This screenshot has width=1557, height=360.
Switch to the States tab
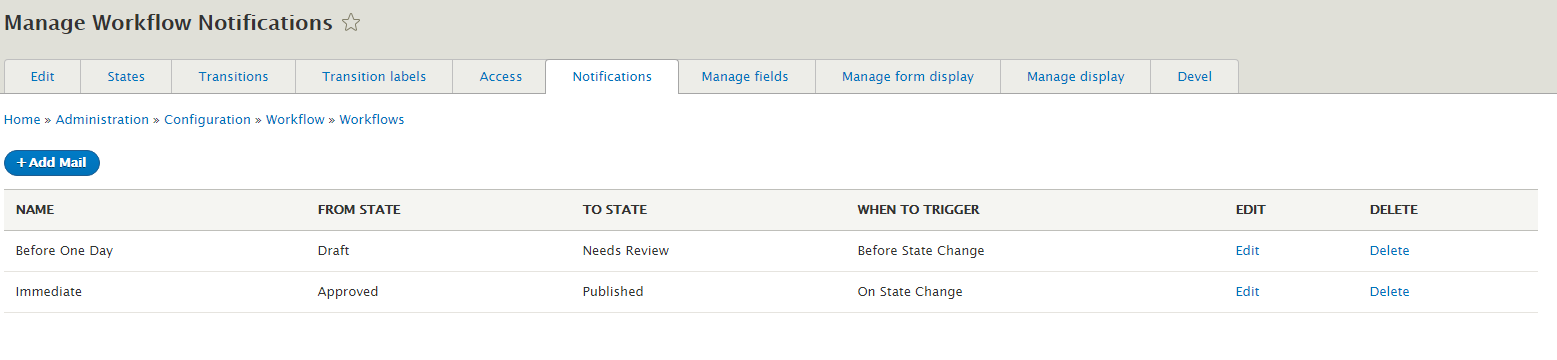[126, 77]
